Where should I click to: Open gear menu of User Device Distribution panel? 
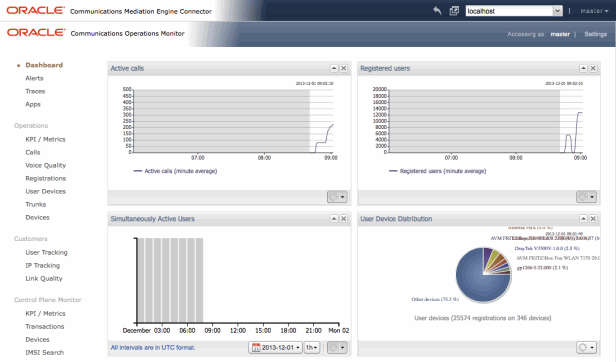click(x=587, y=347)
